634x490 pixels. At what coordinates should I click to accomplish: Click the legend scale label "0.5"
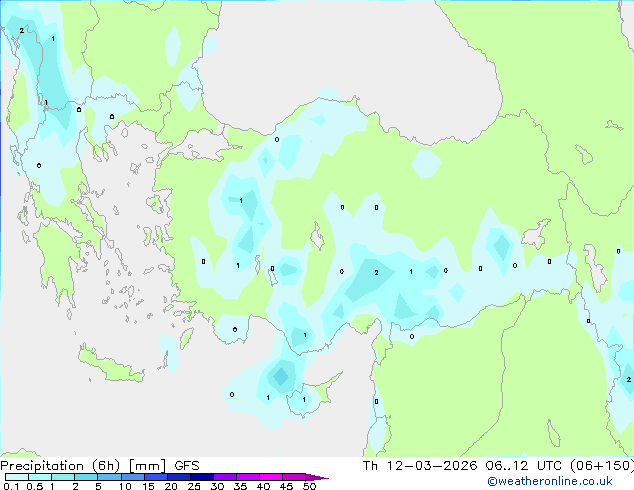click(34, 486)
